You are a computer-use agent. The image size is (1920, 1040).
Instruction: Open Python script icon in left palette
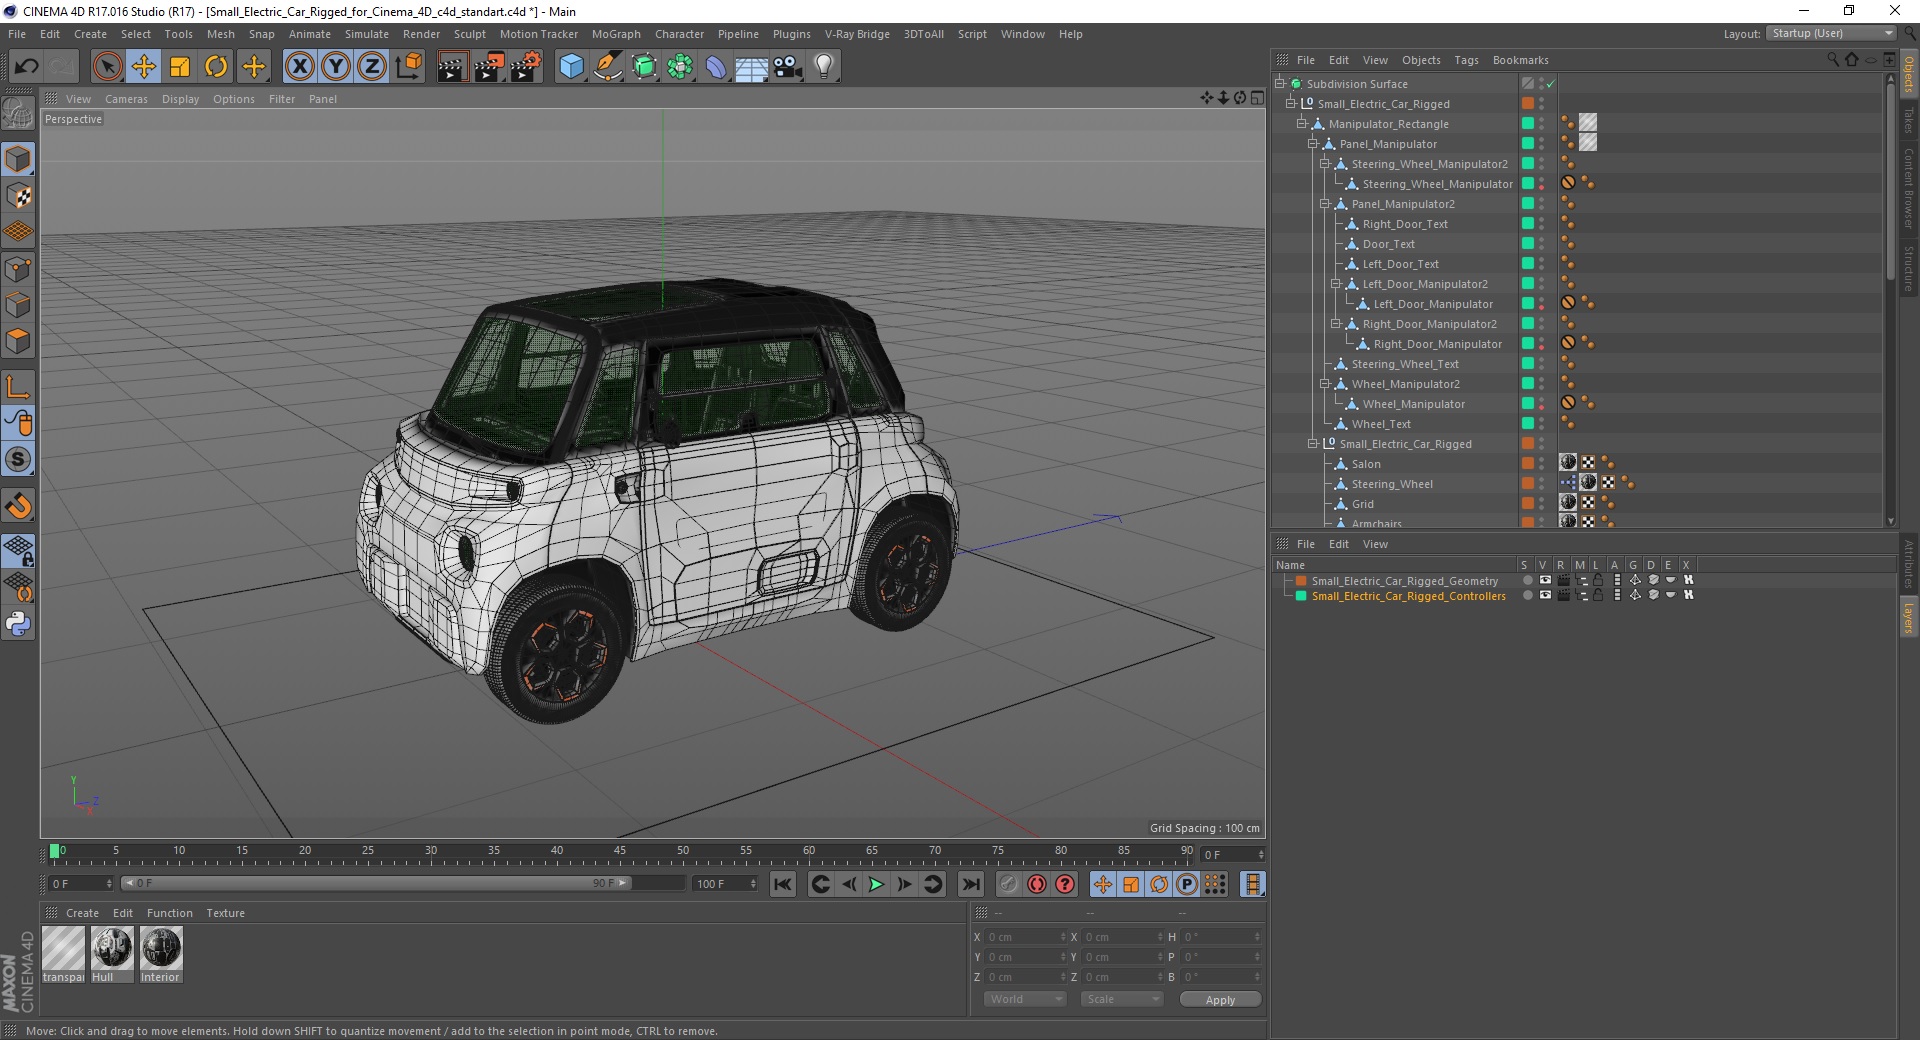(18, 624)
